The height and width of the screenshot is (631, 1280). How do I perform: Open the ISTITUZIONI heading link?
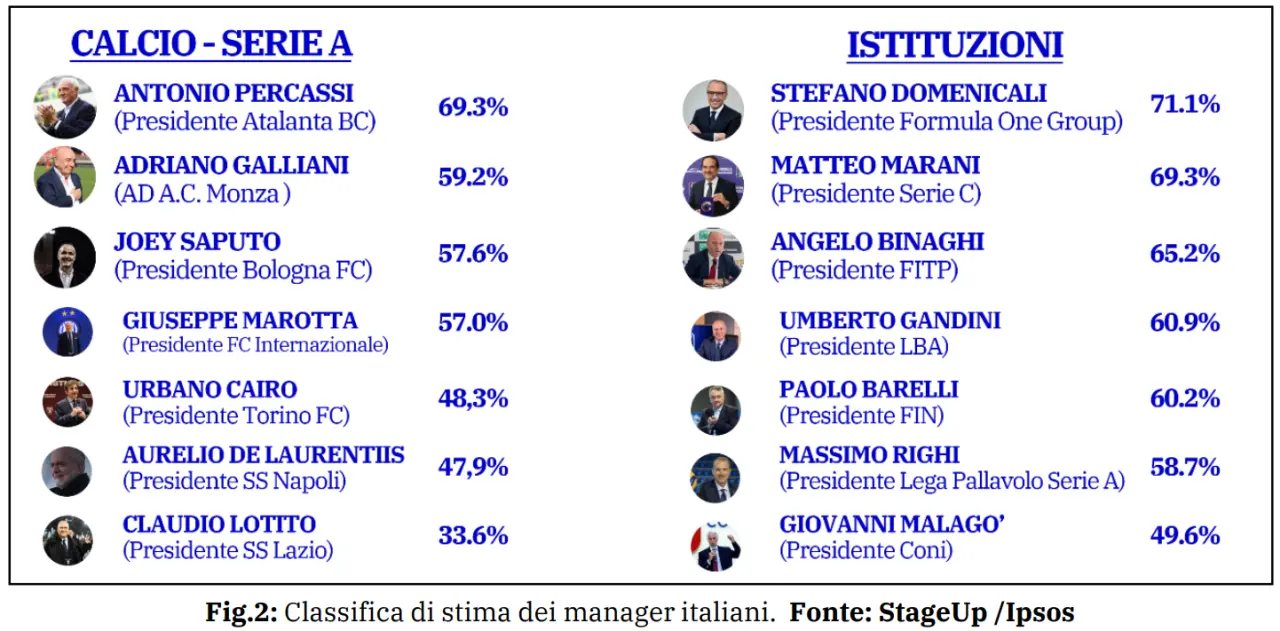click(x=955, y=45)
